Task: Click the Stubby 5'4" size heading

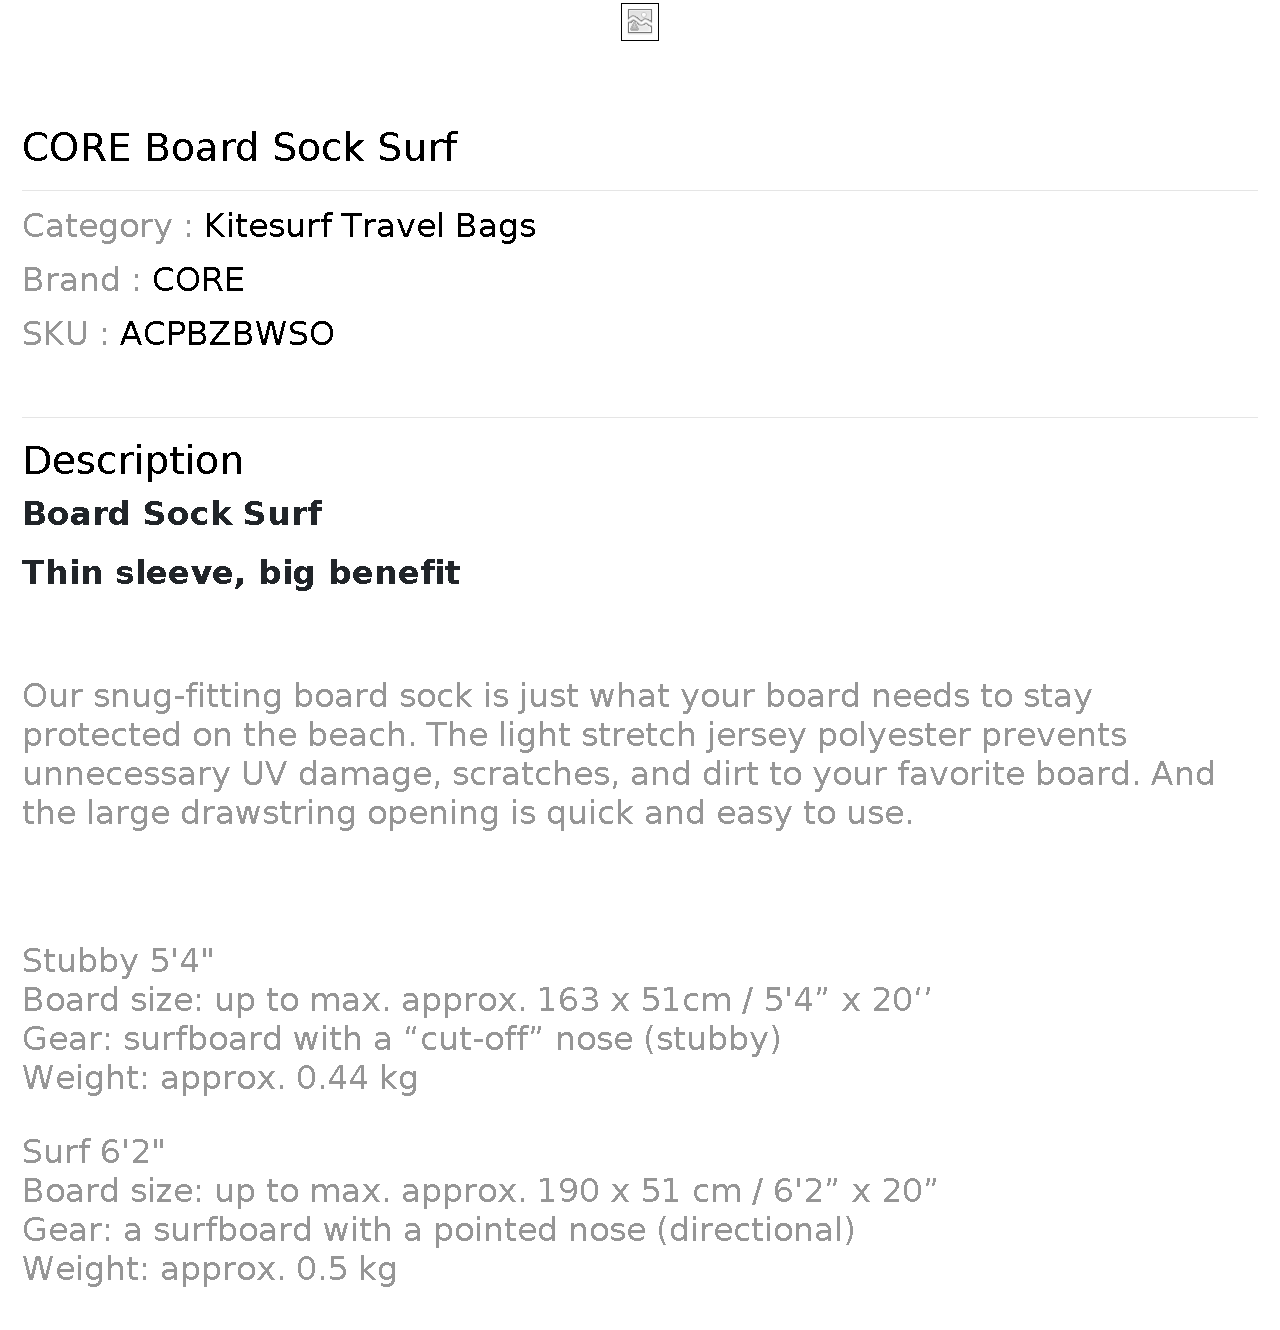Action: [118, 961]
